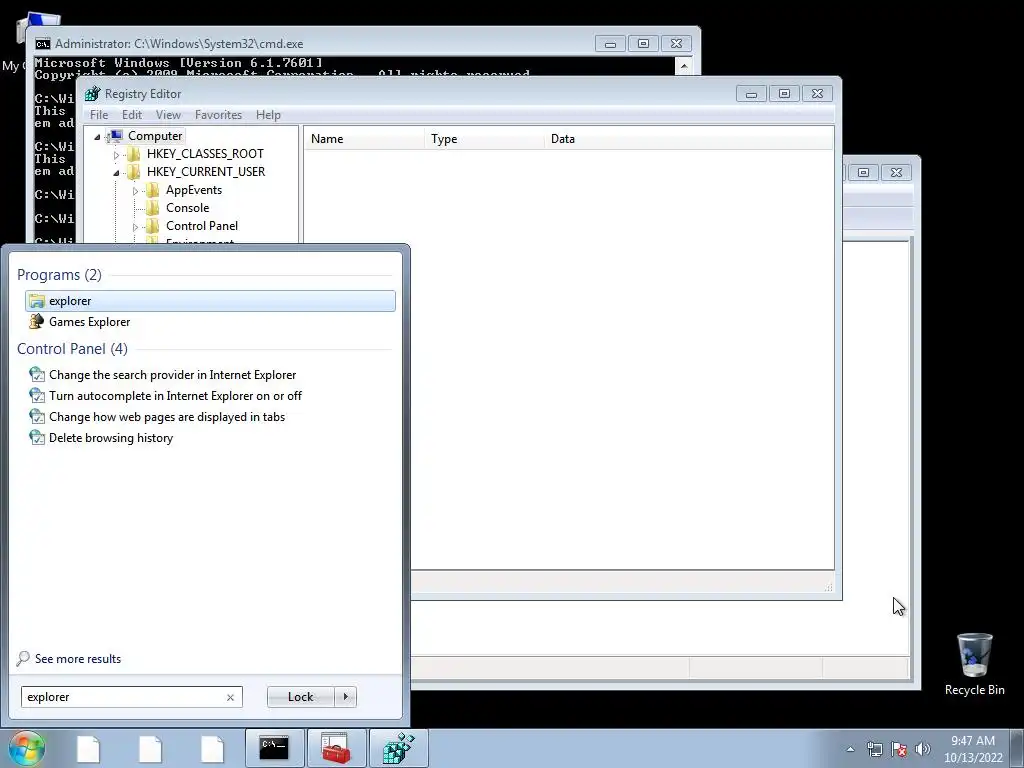Click the cmd window scroll up arrow
The image size is (1024, 768).
[x=684, y=65]
